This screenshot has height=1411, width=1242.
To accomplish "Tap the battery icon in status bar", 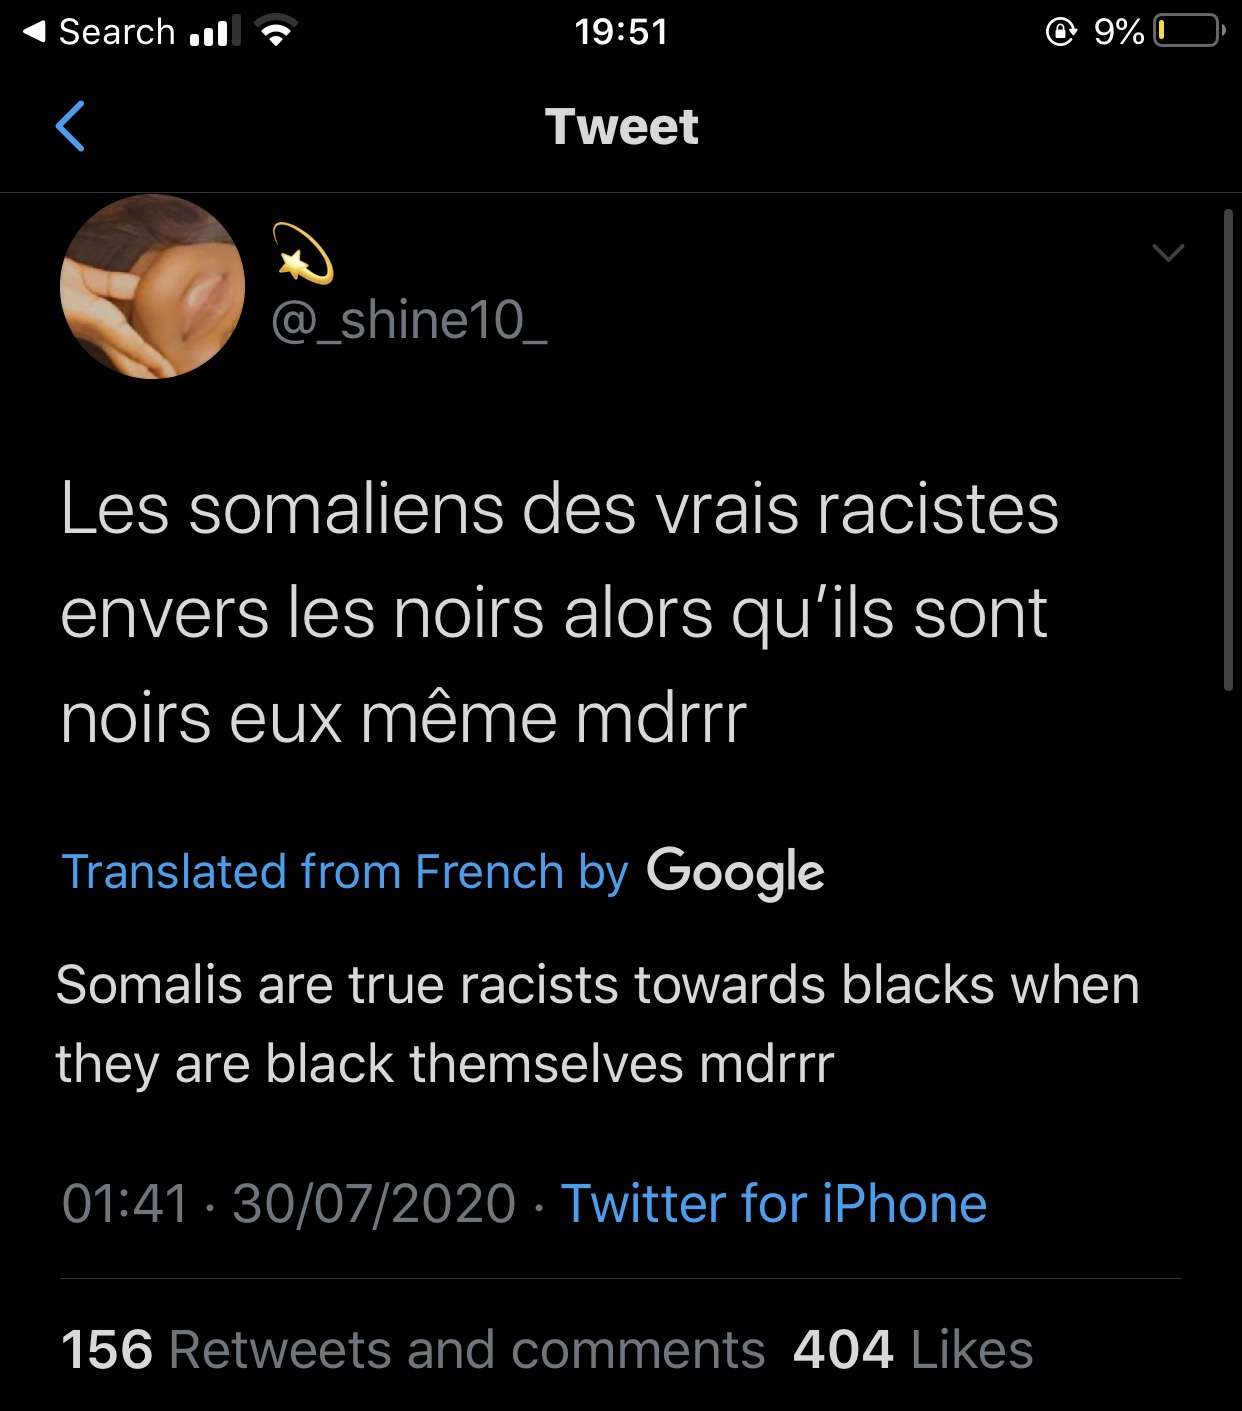I will pos(1188,32).
